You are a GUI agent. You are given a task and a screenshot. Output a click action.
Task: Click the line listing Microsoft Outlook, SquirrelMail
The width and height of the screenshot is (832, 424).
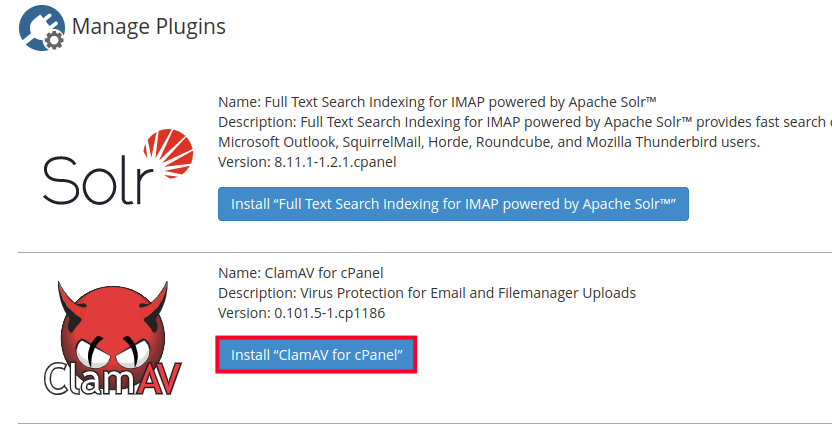pos(489,142)
